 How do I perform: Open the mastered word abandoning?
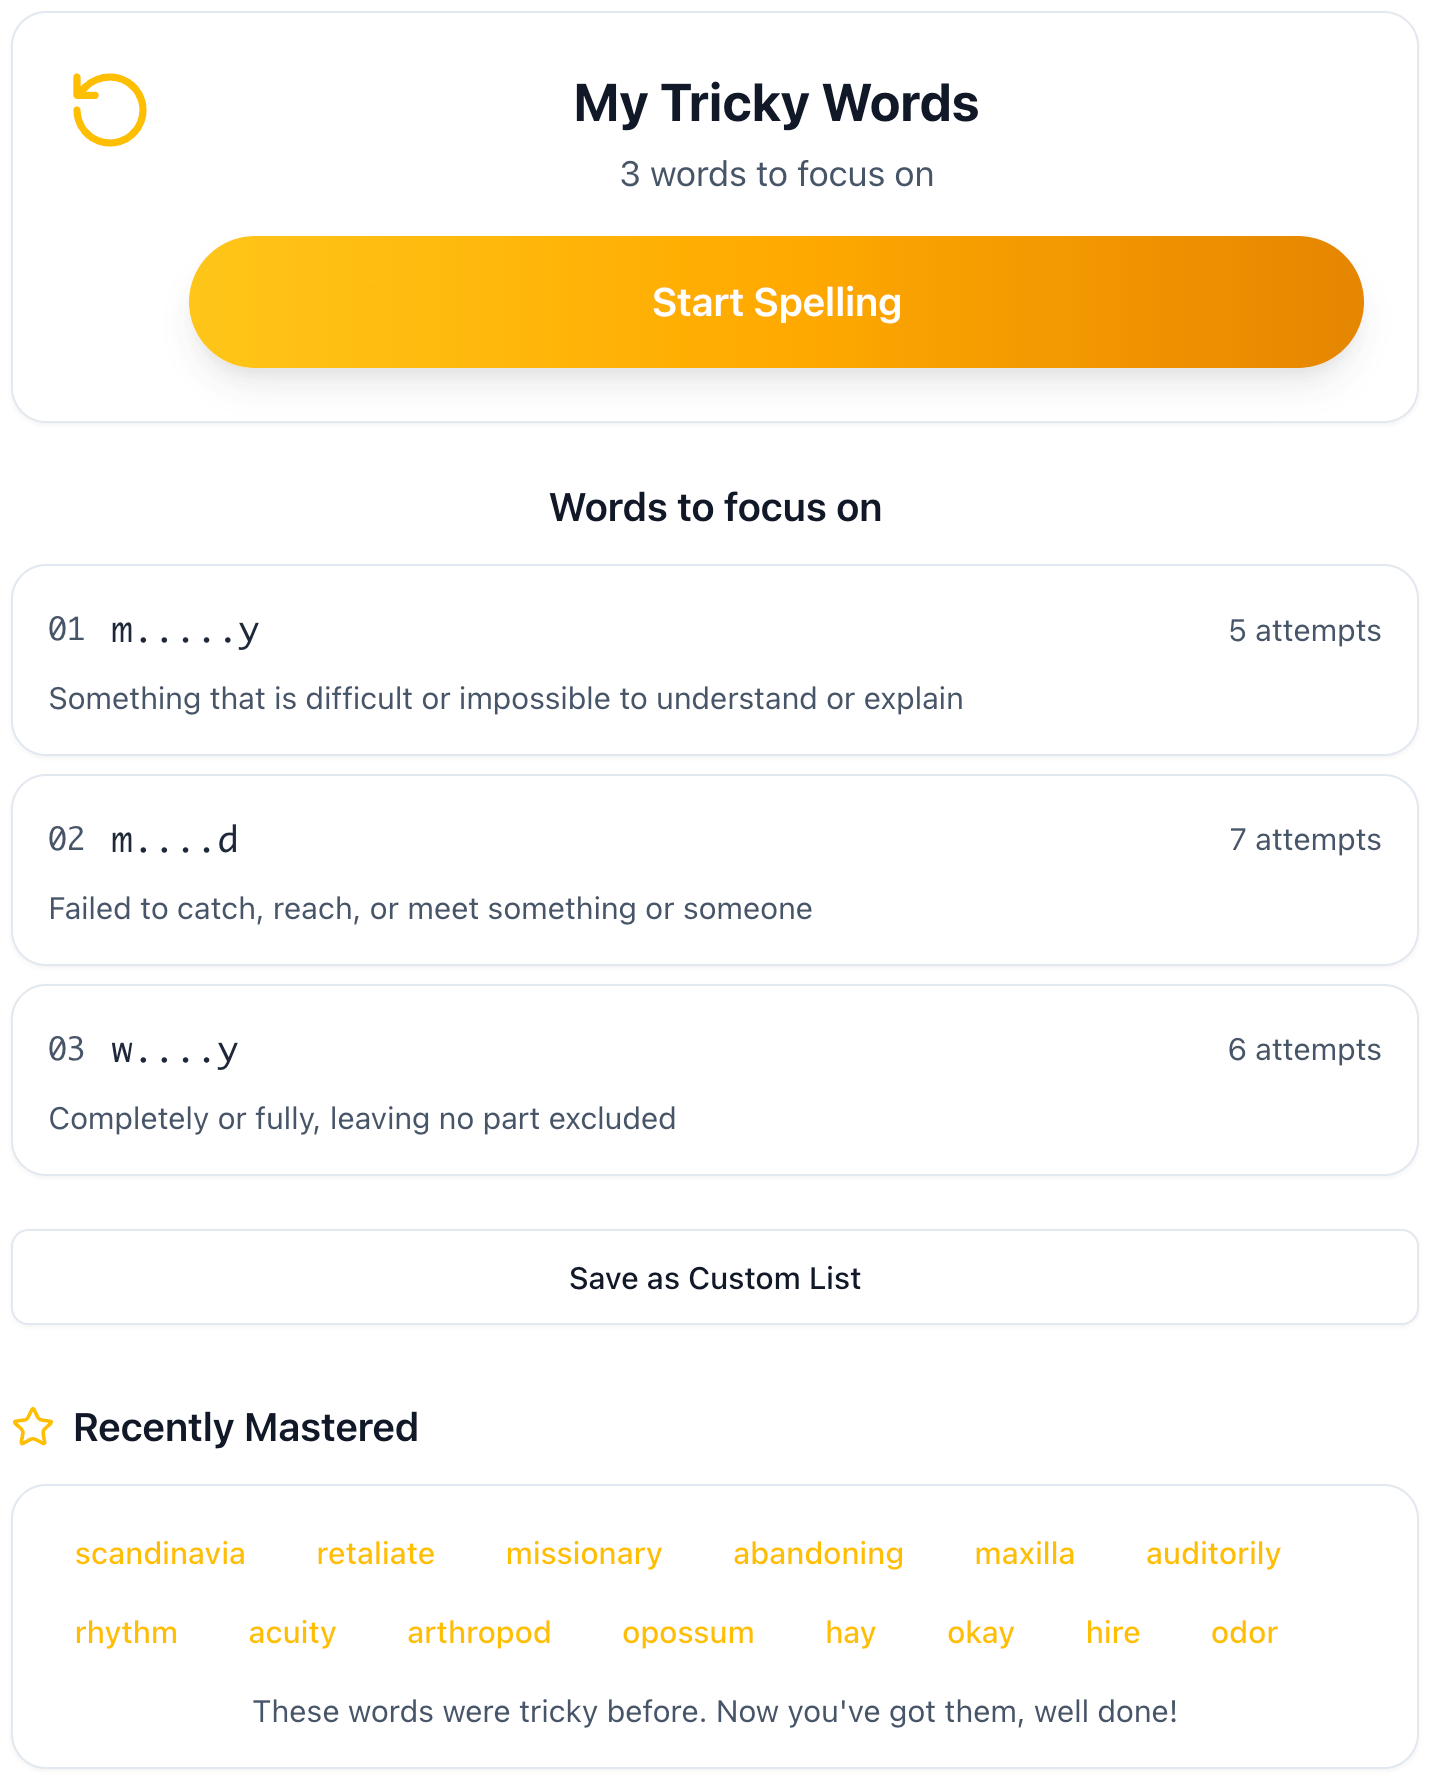click(817, 1553)
